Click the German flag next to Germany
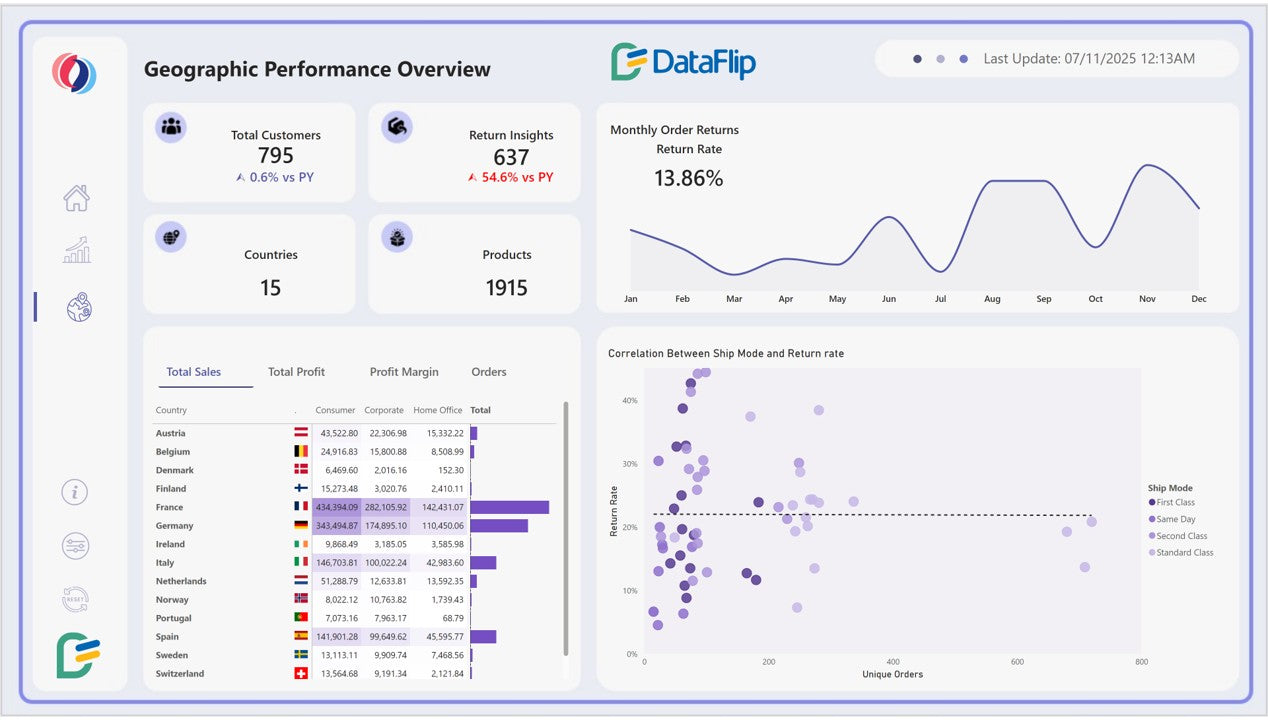The image size is (1268, 720). click(x=299, y=525)
